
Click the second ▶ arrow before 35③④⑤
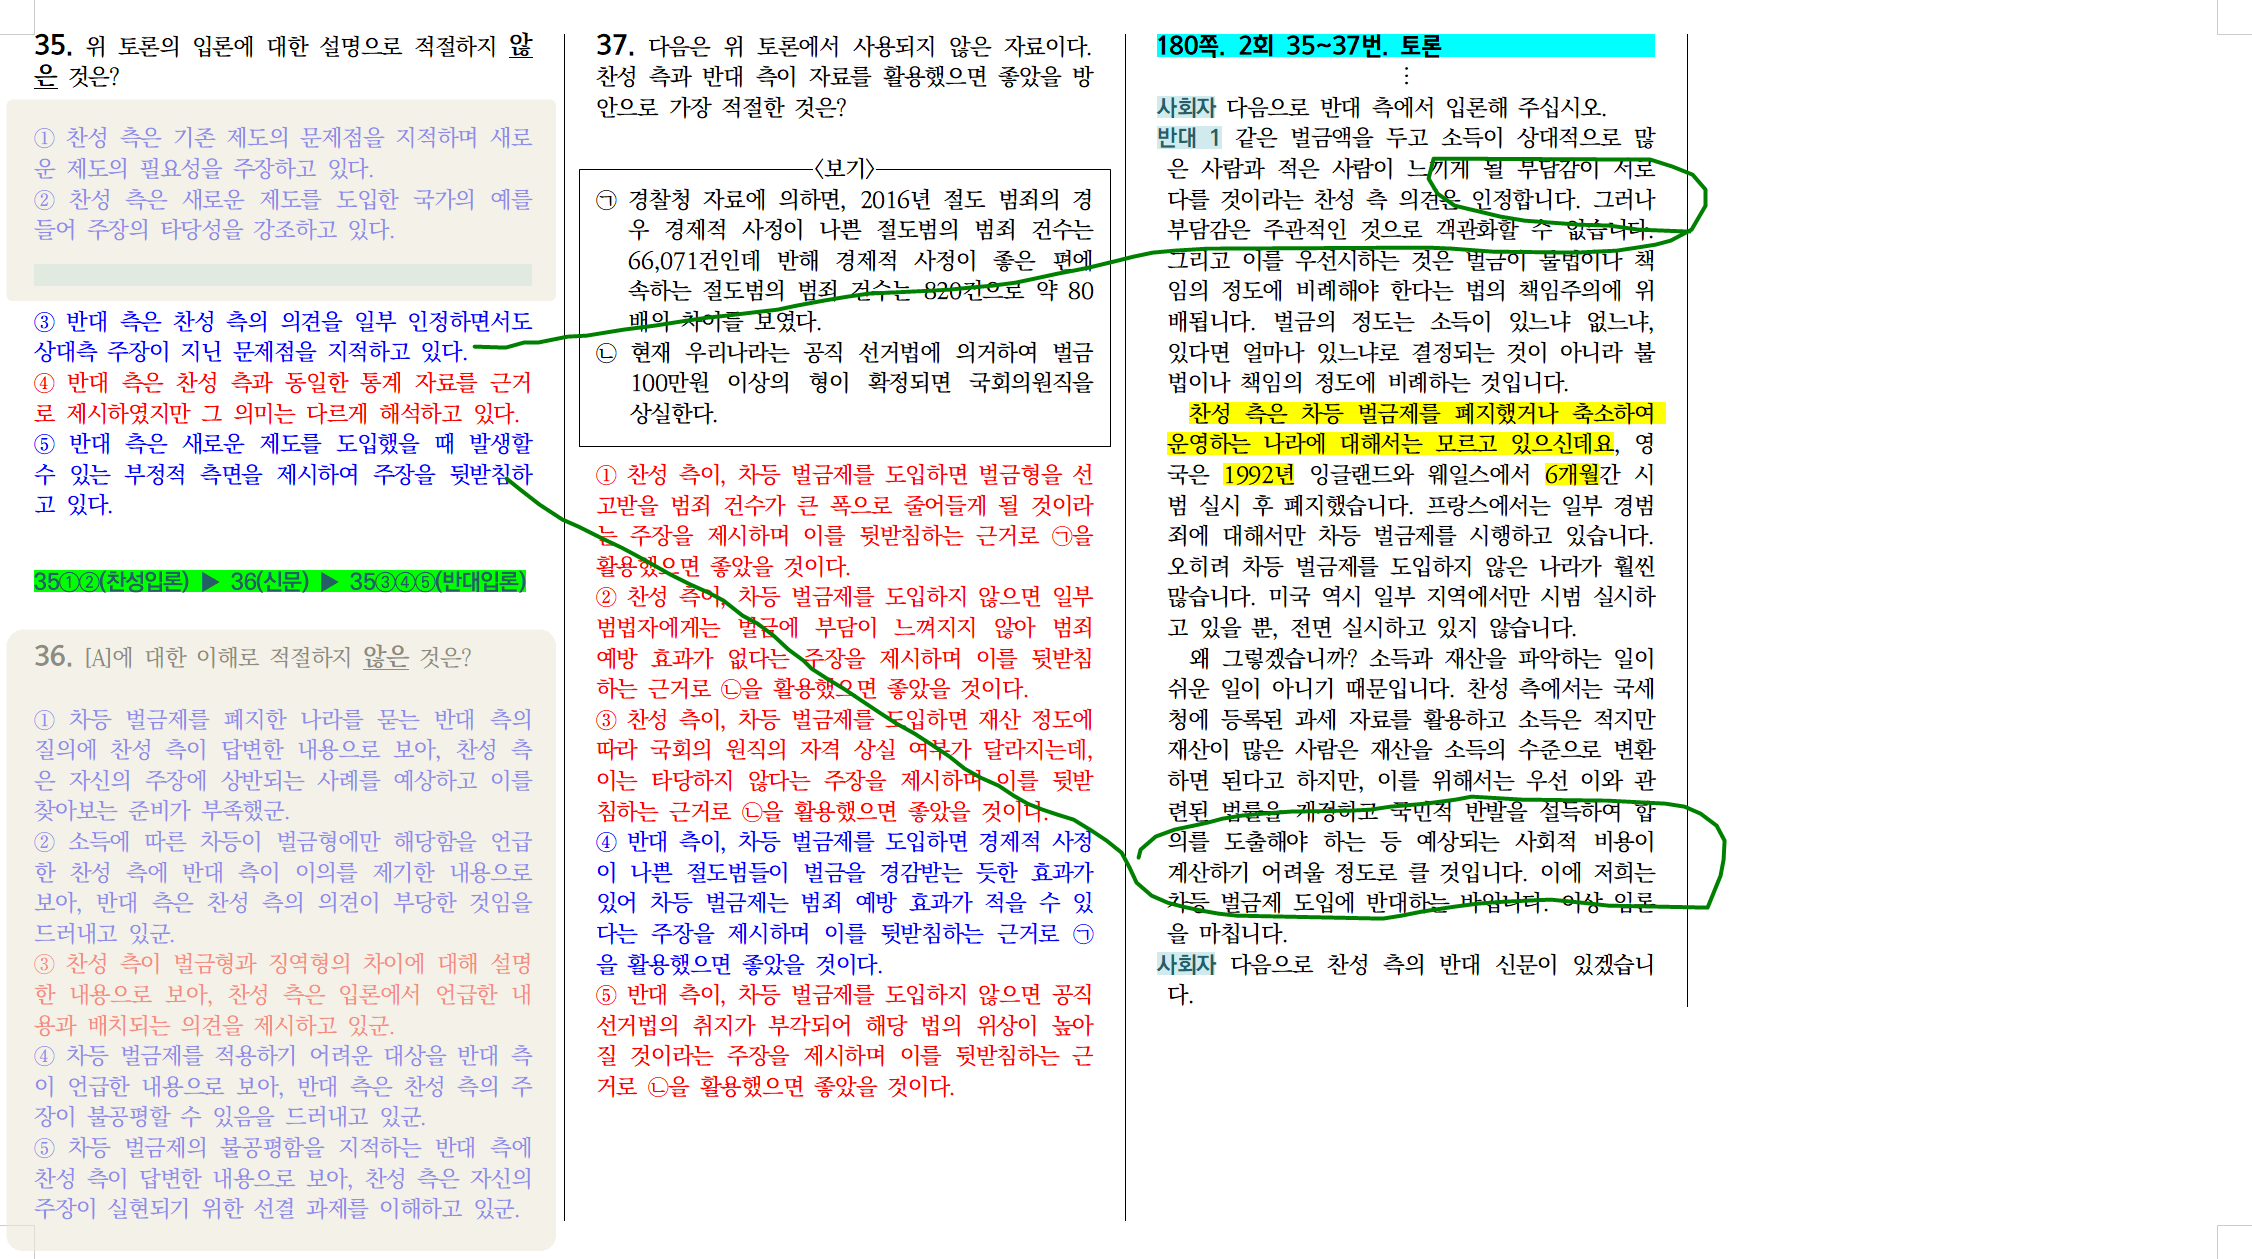(329, 581)
